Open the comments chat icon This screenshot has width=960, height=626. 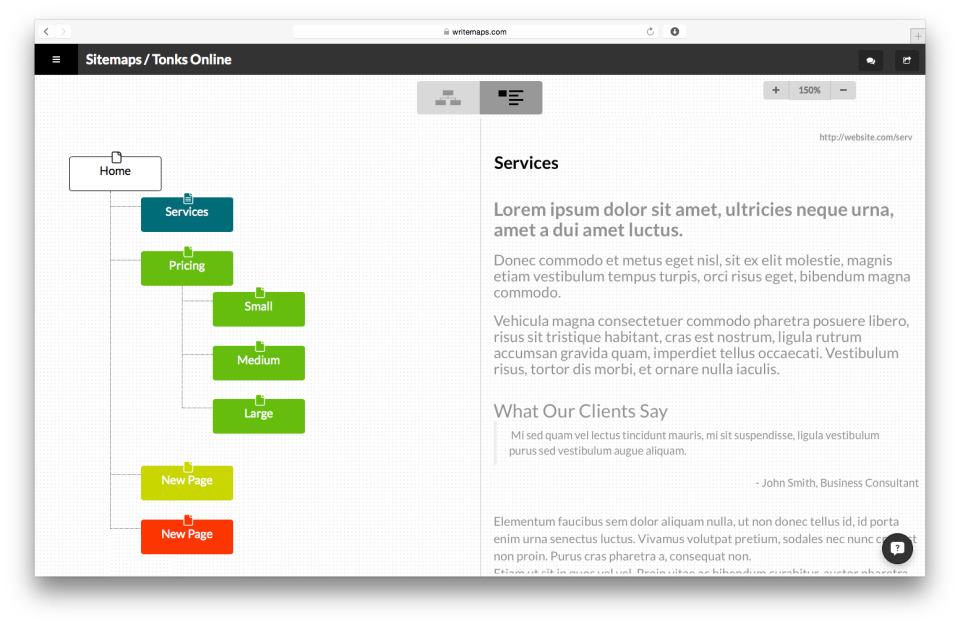pyautogui.click(x=871, y=60)
